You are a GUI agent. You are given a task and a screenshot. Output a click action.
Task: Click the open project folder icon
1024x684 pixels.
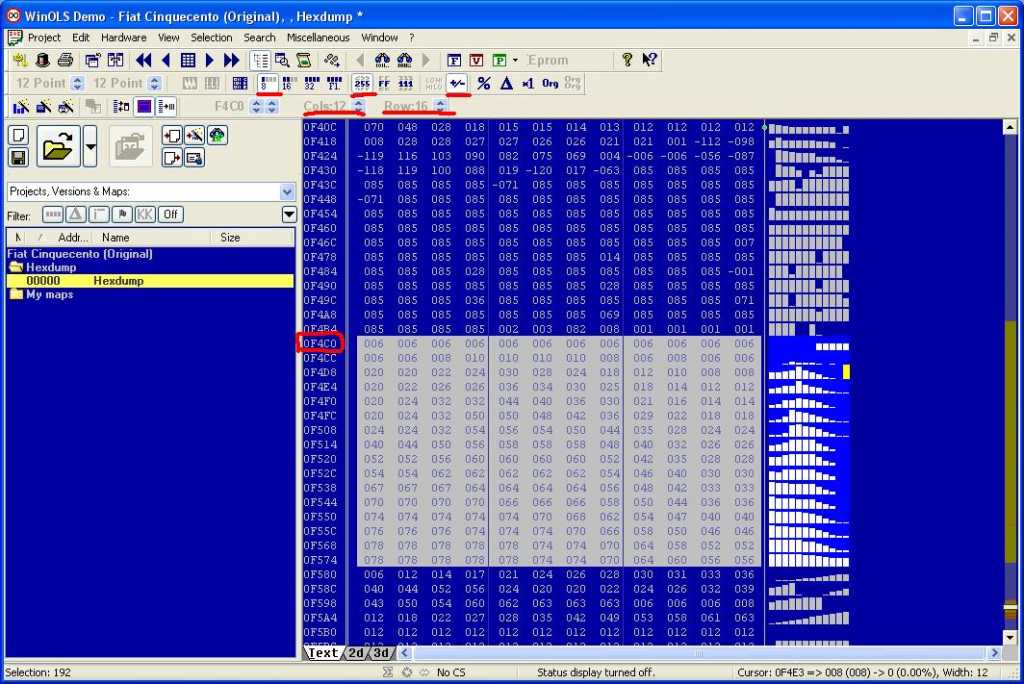59,147
